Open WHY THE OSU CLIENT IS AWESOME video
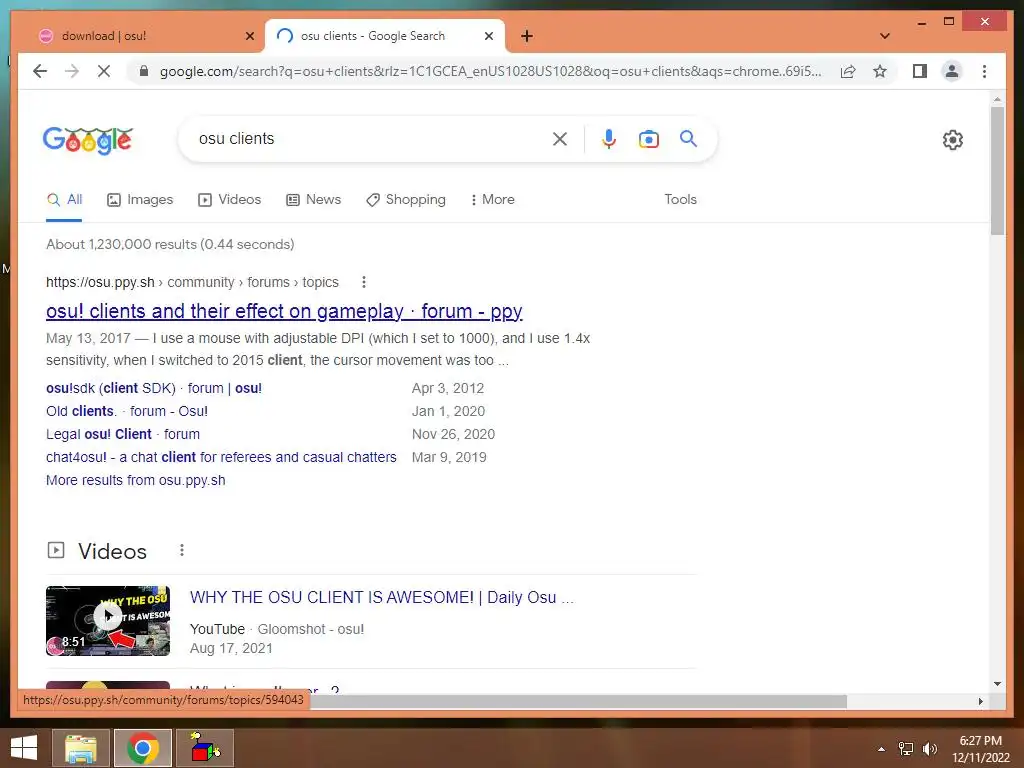The width and height of the screenshot is (1024, 768). 382,598
